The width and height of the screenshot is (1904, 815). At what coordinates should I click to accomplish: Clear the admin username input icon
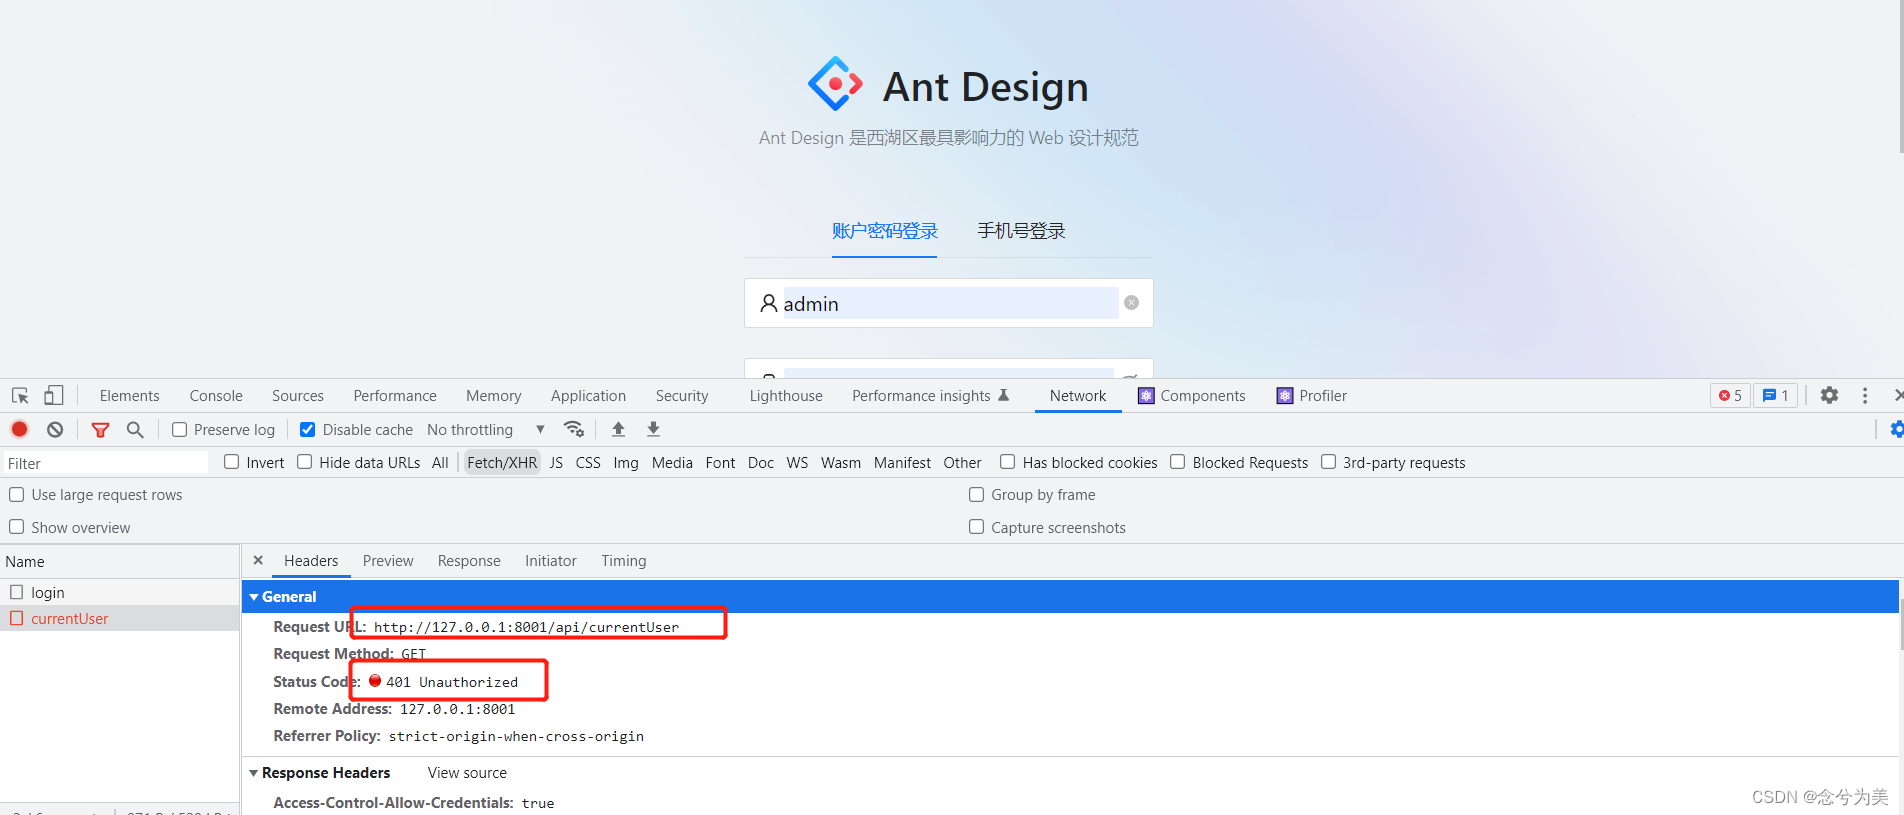click(x=1131, y=303)
